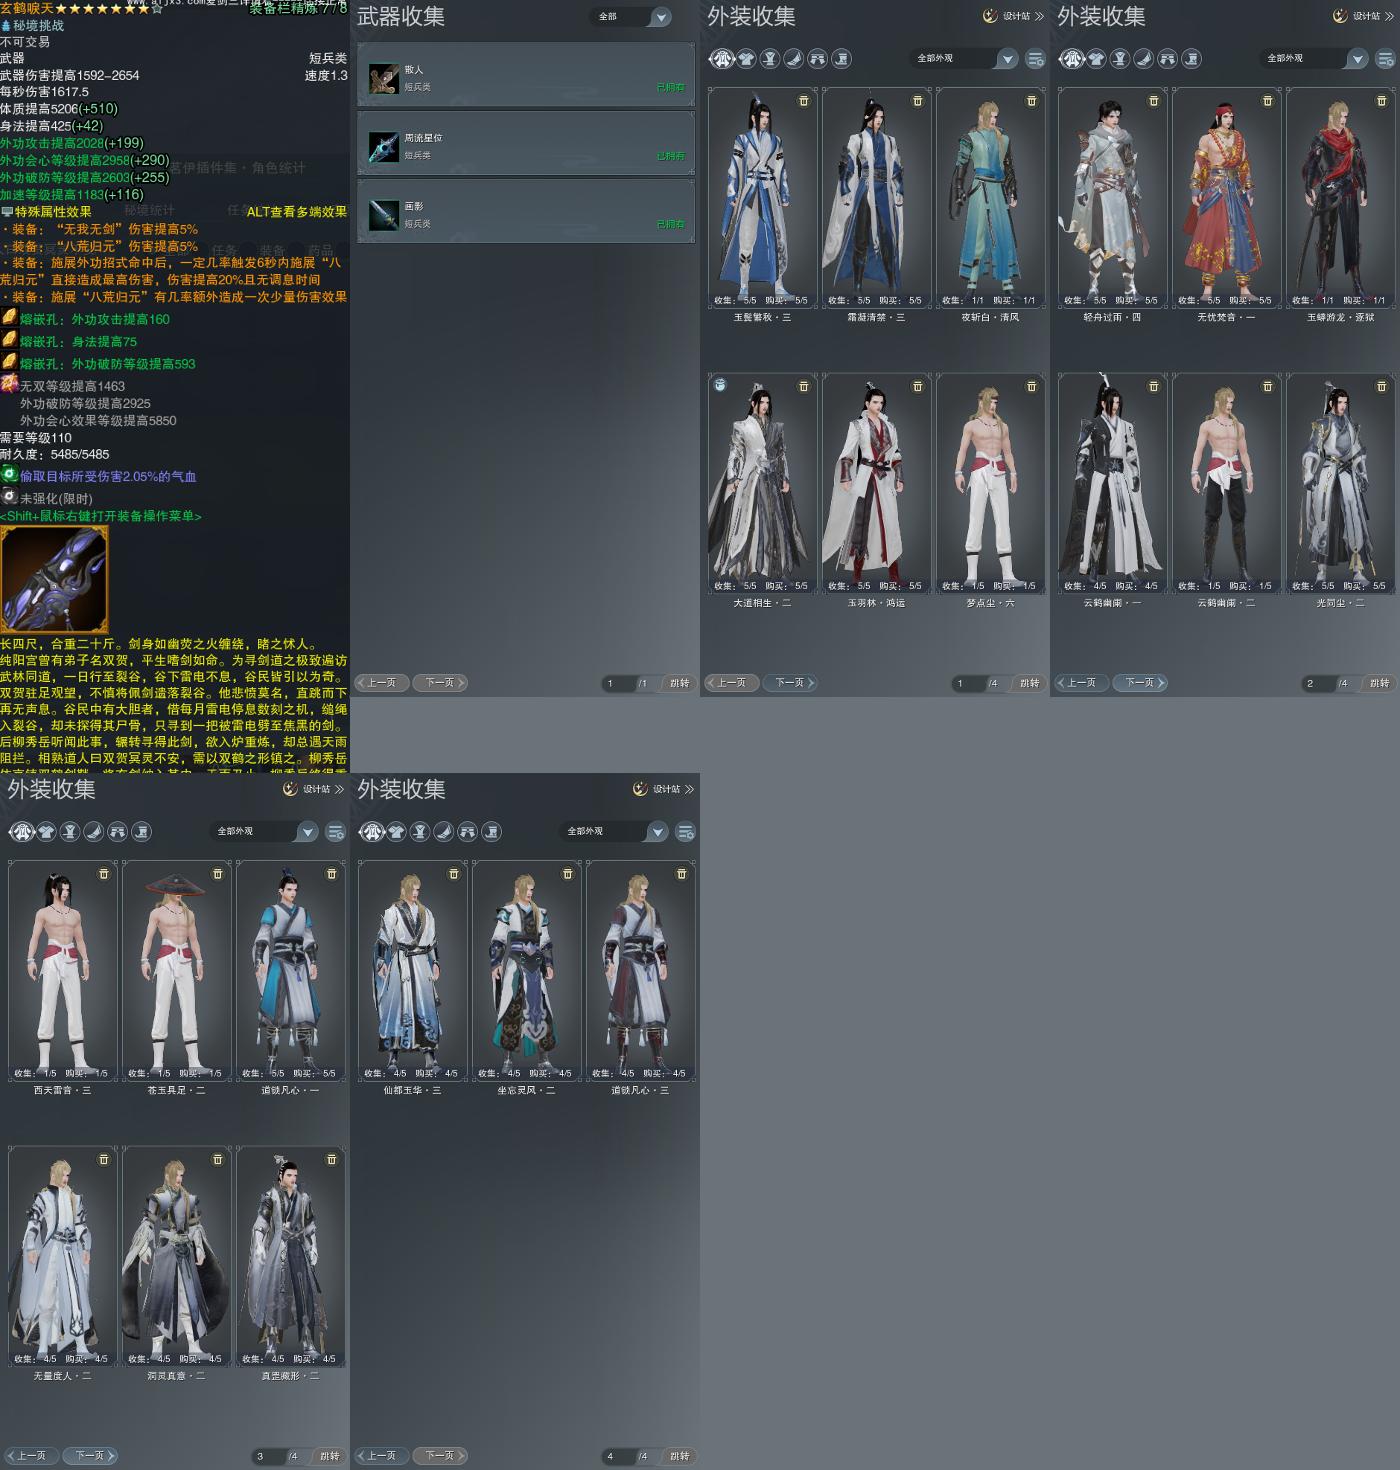The image size is (1400, 1470).
Task: Click 上一页 in the 武器收集 panel
Action: [x=381, y=683]
